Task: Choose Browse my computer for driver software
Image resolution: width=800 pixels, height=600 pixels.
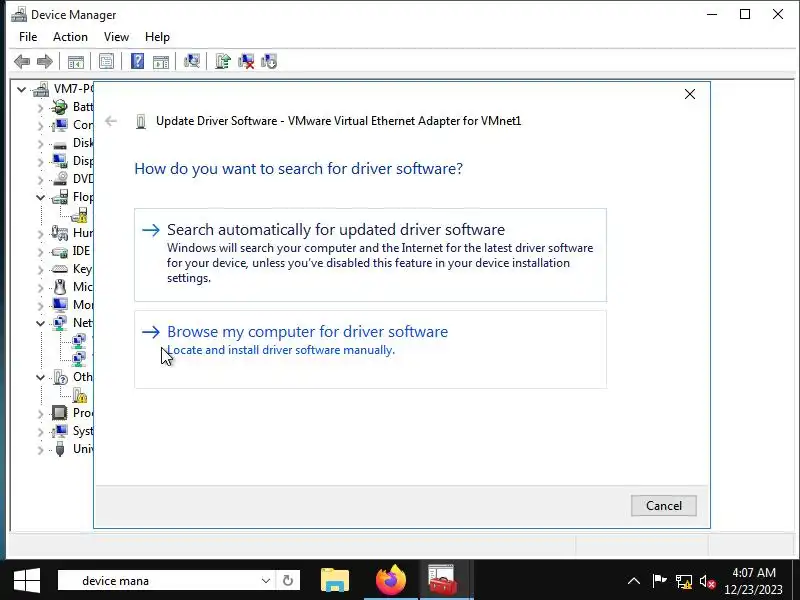Action: (370, 349)
